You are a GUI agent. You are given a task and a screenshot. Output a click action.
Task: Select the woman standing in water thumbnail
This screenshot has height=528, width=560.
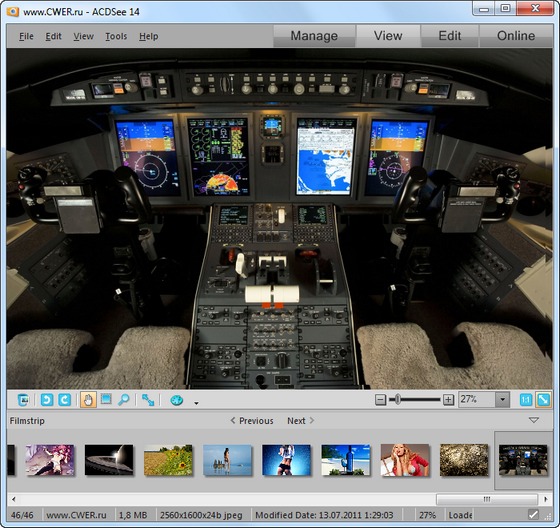(x=228, y=460)
